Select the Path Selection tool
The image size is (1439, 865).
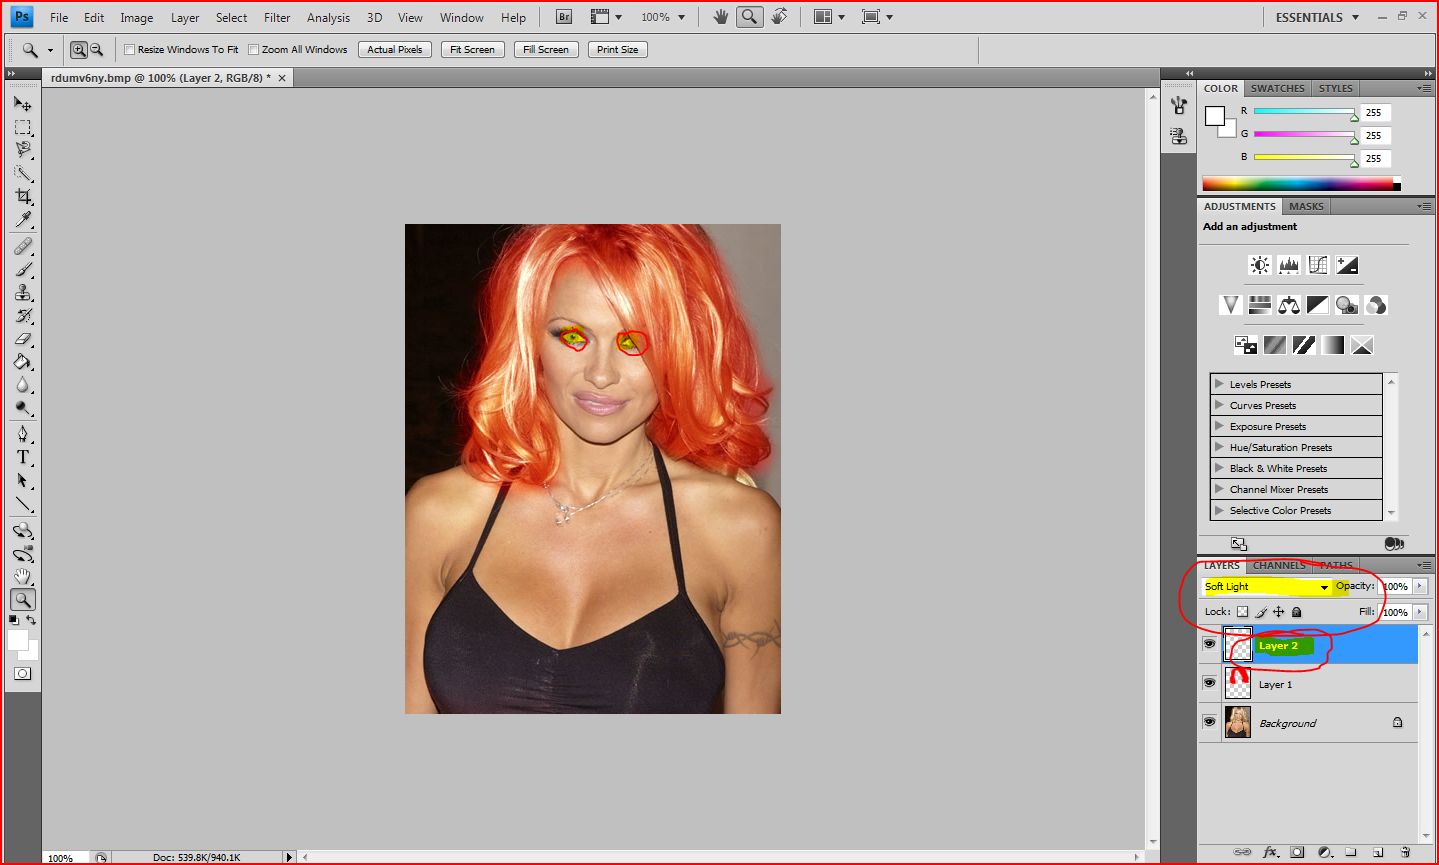click(22, 481)
